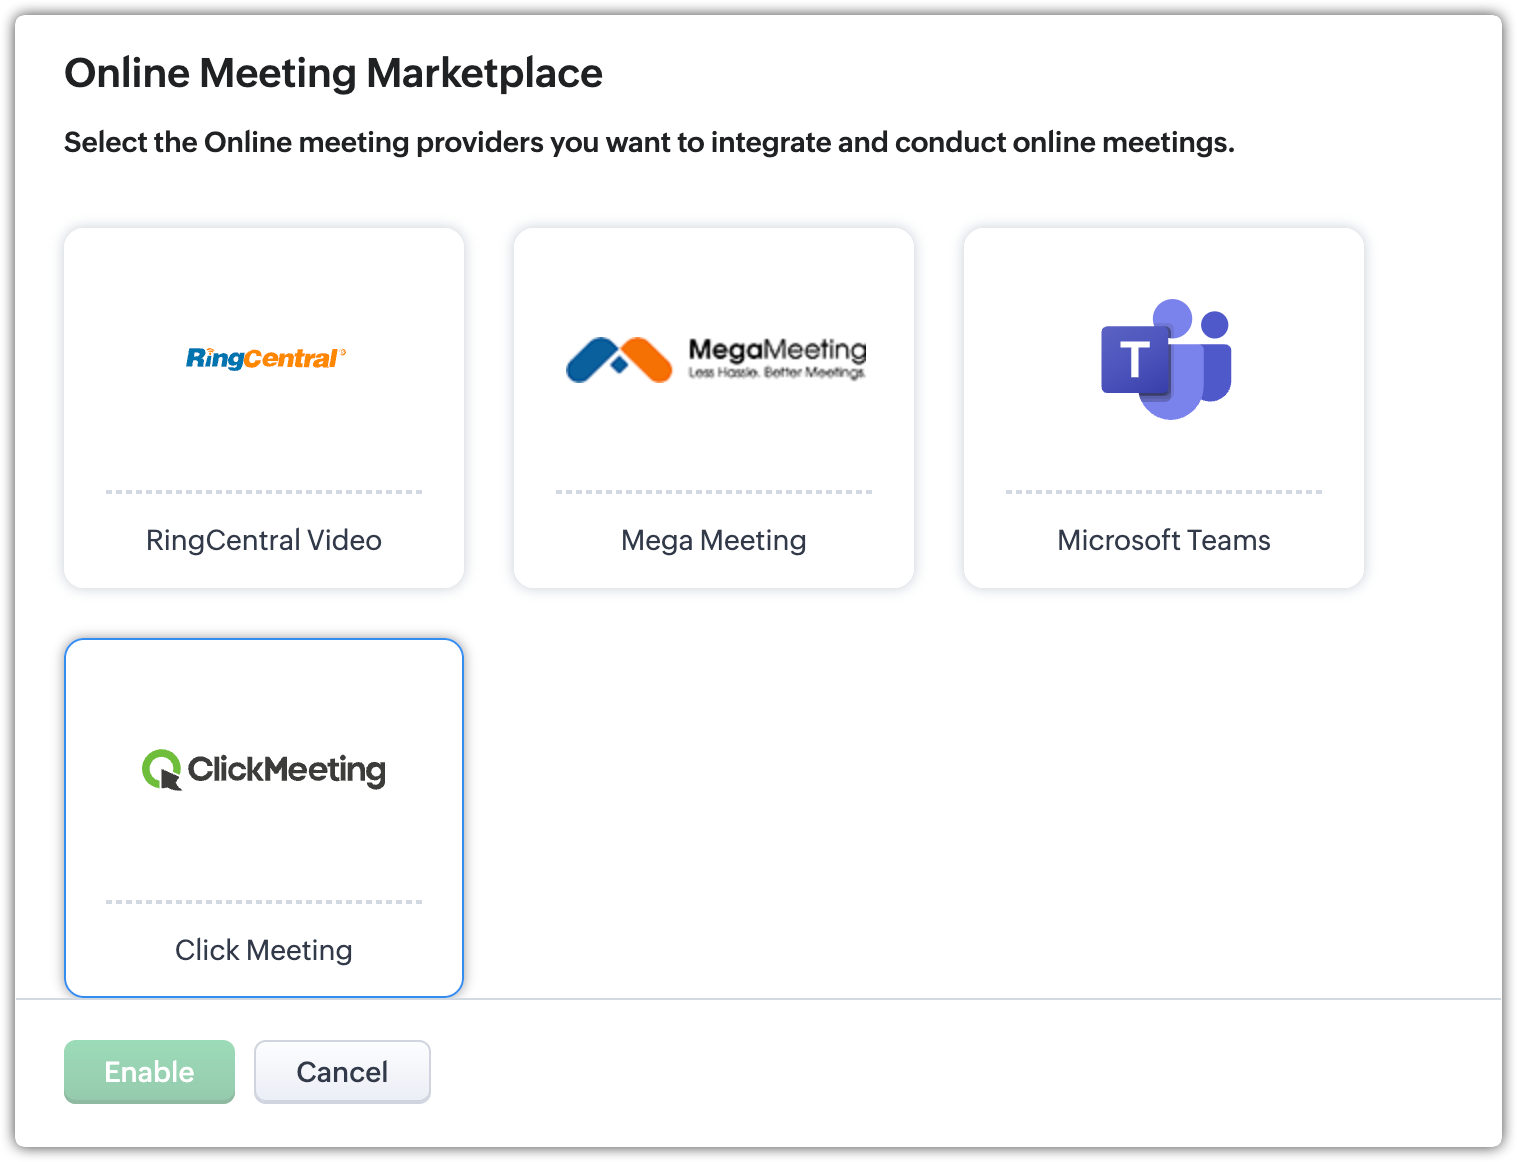Image resolution: width=1517 pixels, height=1162 pixels.
Task: Select the RingCentral Video provider label
Action: click(264, 540)
